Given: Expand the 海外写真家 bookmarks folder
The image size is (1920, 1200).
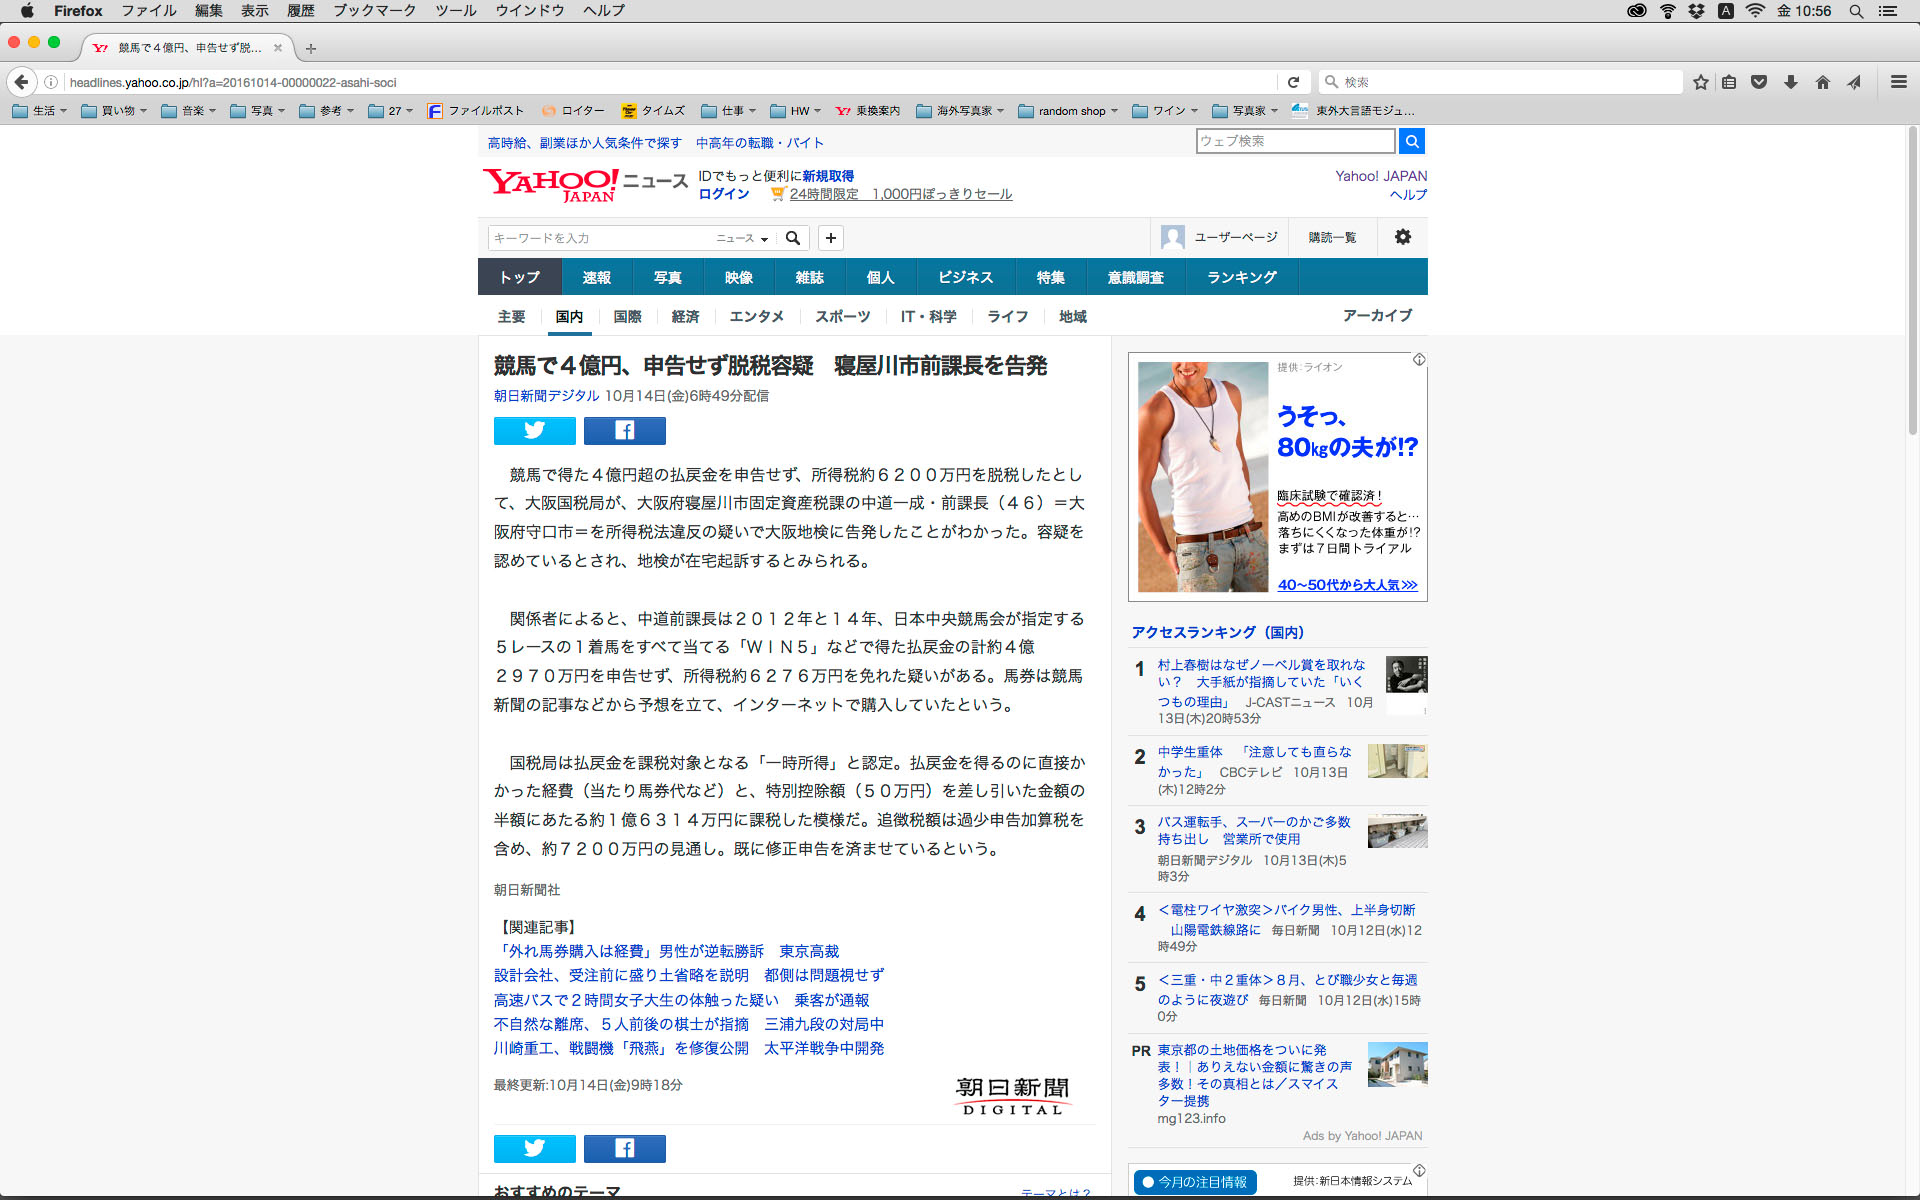Looking at the screenshot, I should [960, 111].
